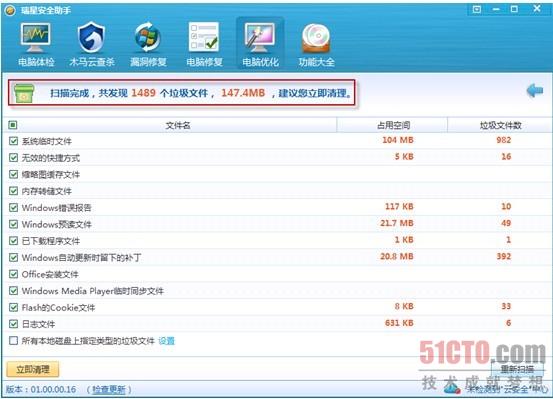Open the title bar menu button

(x=477, y=9)
